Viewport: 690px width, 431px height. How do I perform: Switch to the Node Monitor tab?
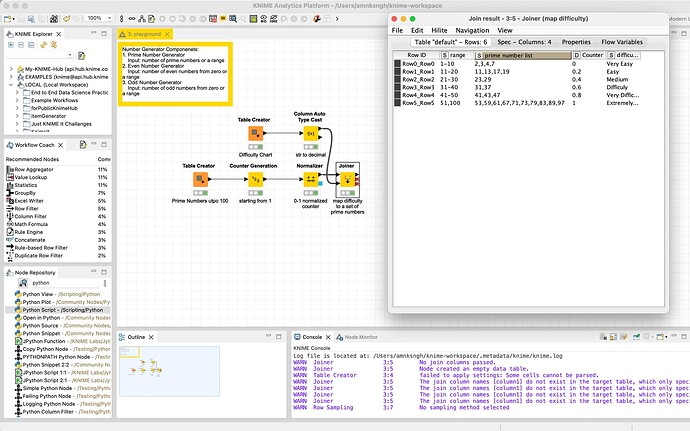pyautogui.click(x=357, y=337)
